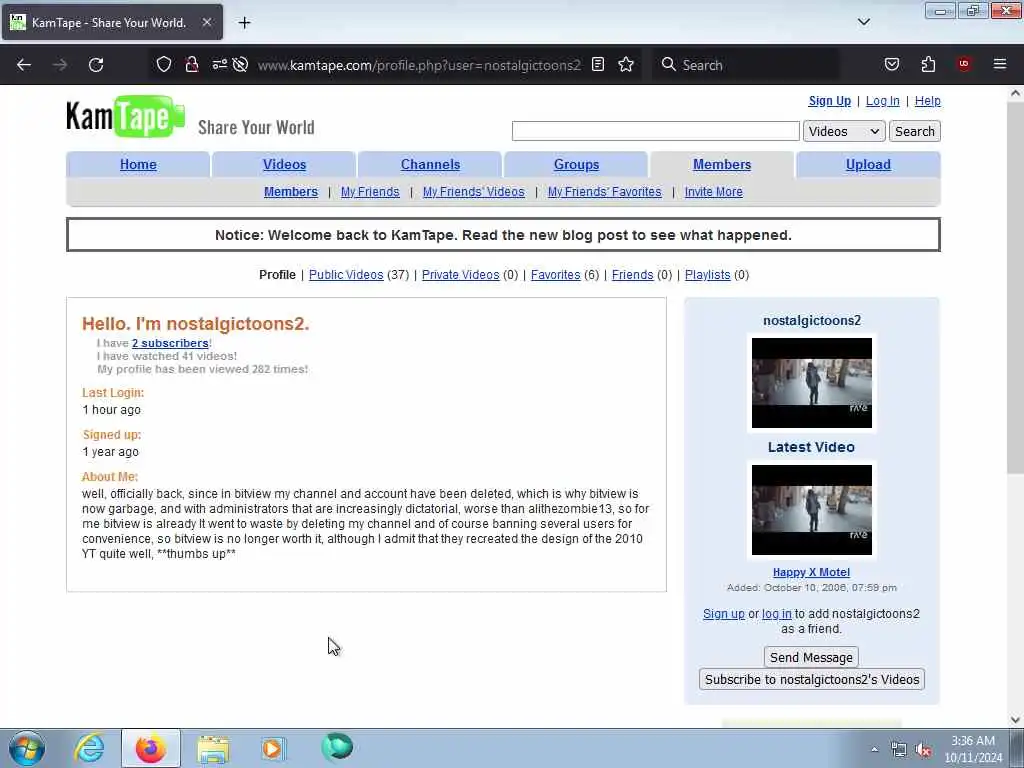Screen dimensions: 1024x768
Task: Click the Log In link at top
Action: (x=882, y=101)
